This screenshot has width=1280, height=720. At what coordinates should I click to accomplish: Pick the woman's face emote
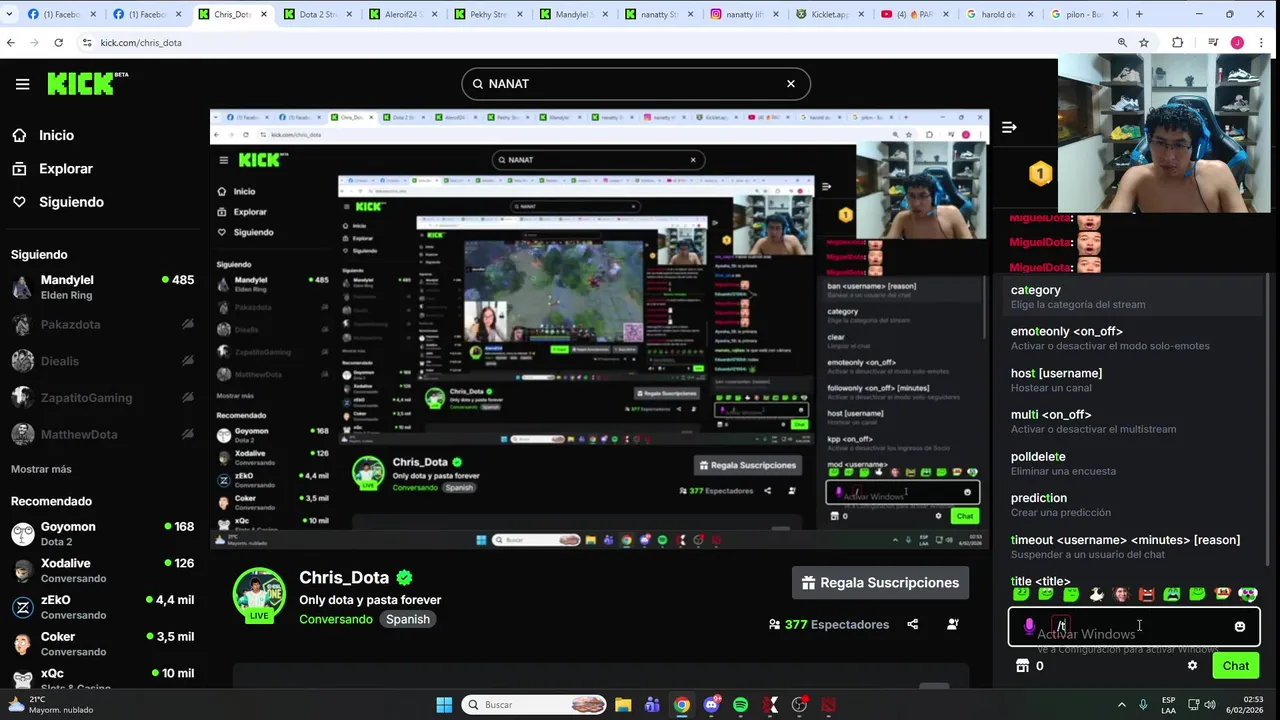(1121, 595)
